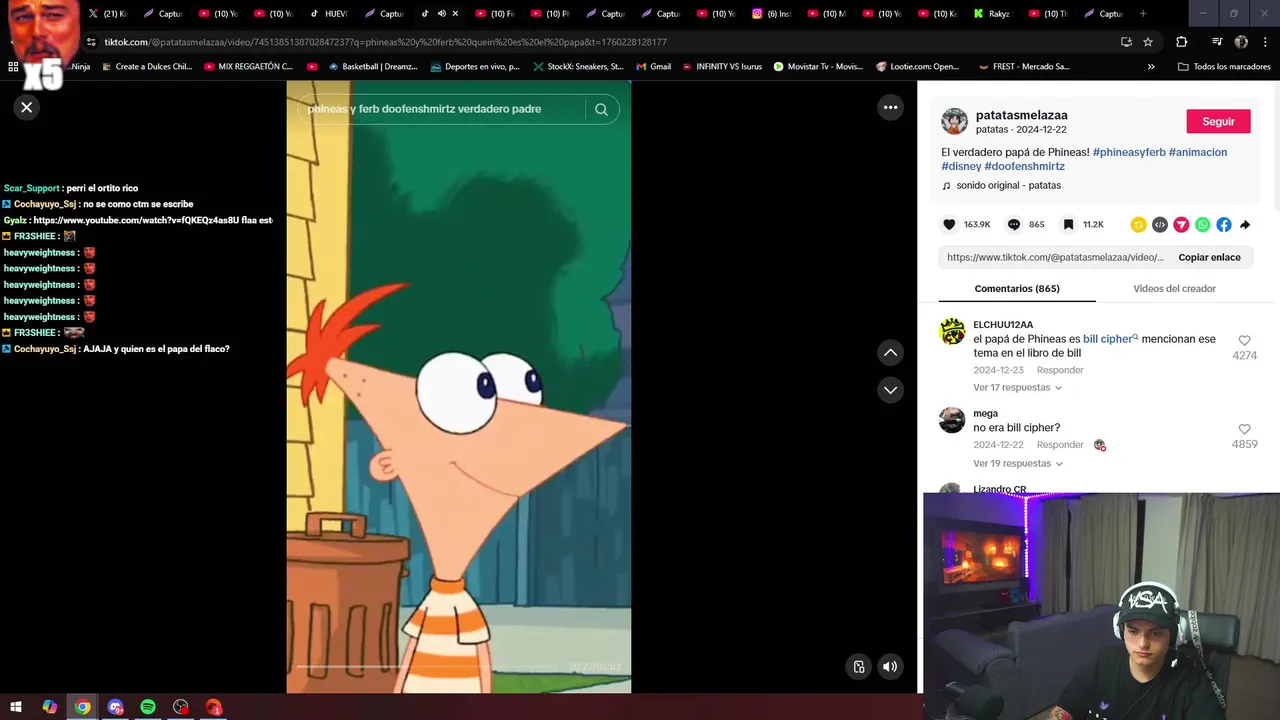Open the #animacion hashtag
Image resolution: width=1280 pixels, height=720 pixels.
1197,152
